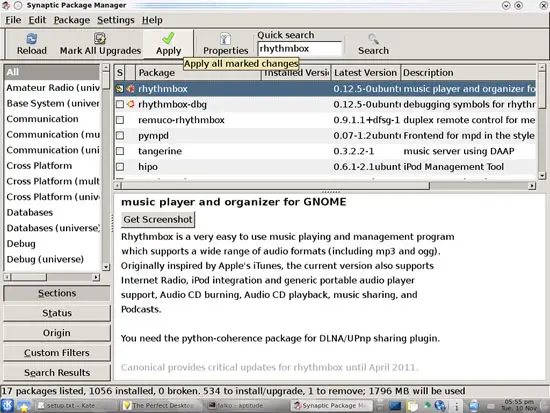The image size is (550, 413).
Task: Select Communication section
Action: 52,119
